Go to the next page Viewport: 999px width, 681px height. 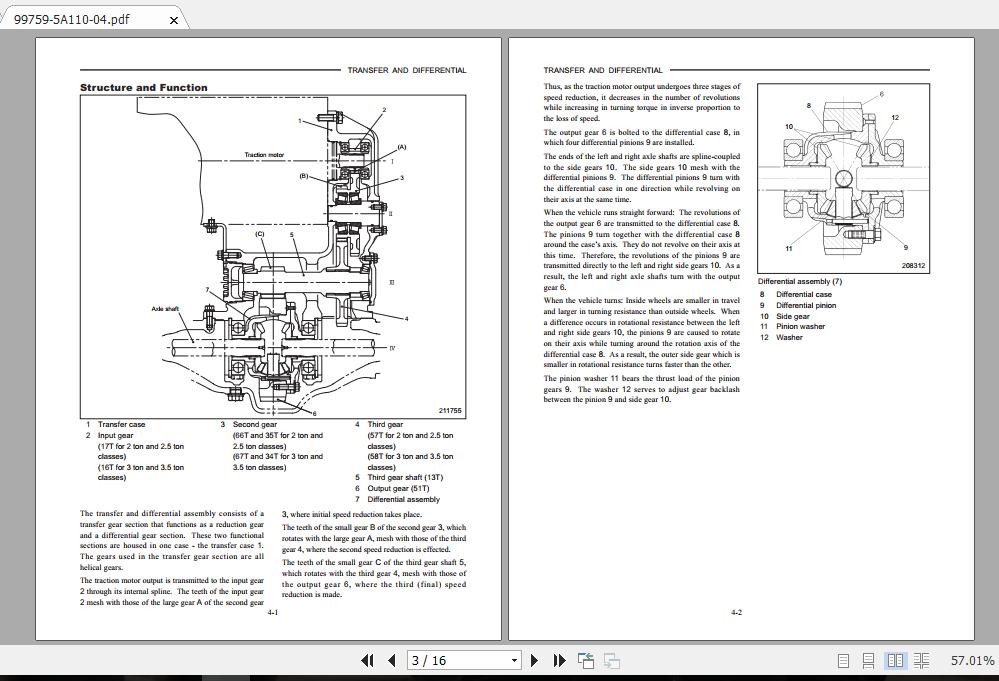tap(534, 661)
